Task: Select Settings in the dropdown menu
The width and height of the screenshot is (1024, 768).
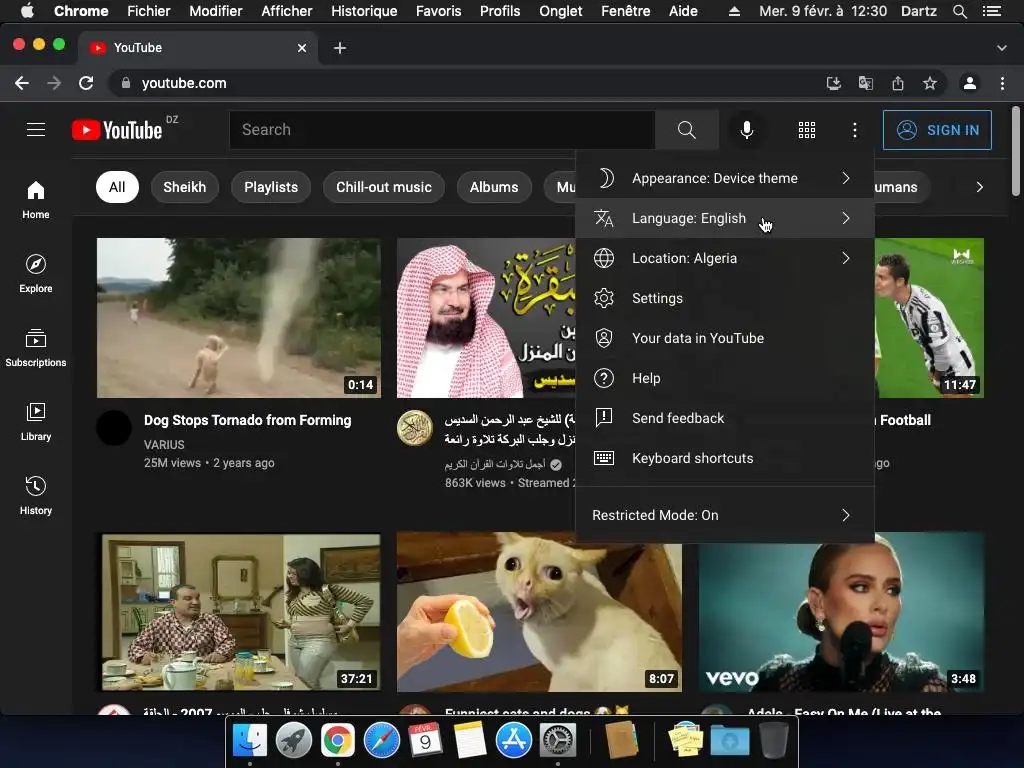Action: point(724,298)
